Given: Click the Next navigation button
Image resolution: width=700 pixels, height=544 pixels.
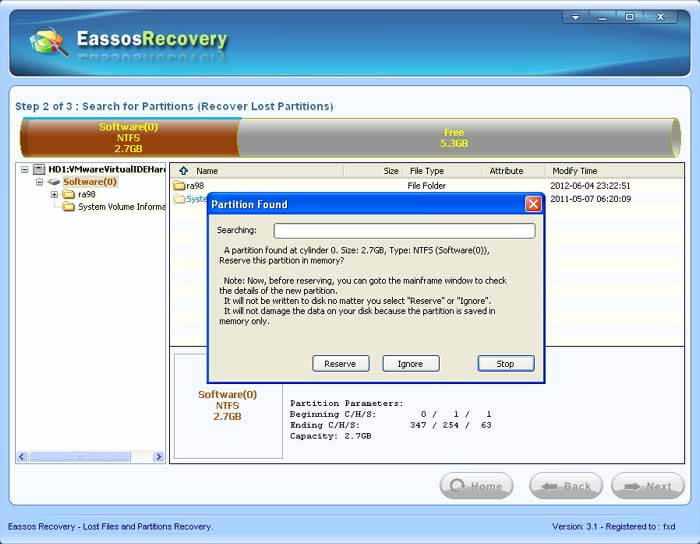Looking at the screenshot, I should pyautogui.click(x=648, y=486).
